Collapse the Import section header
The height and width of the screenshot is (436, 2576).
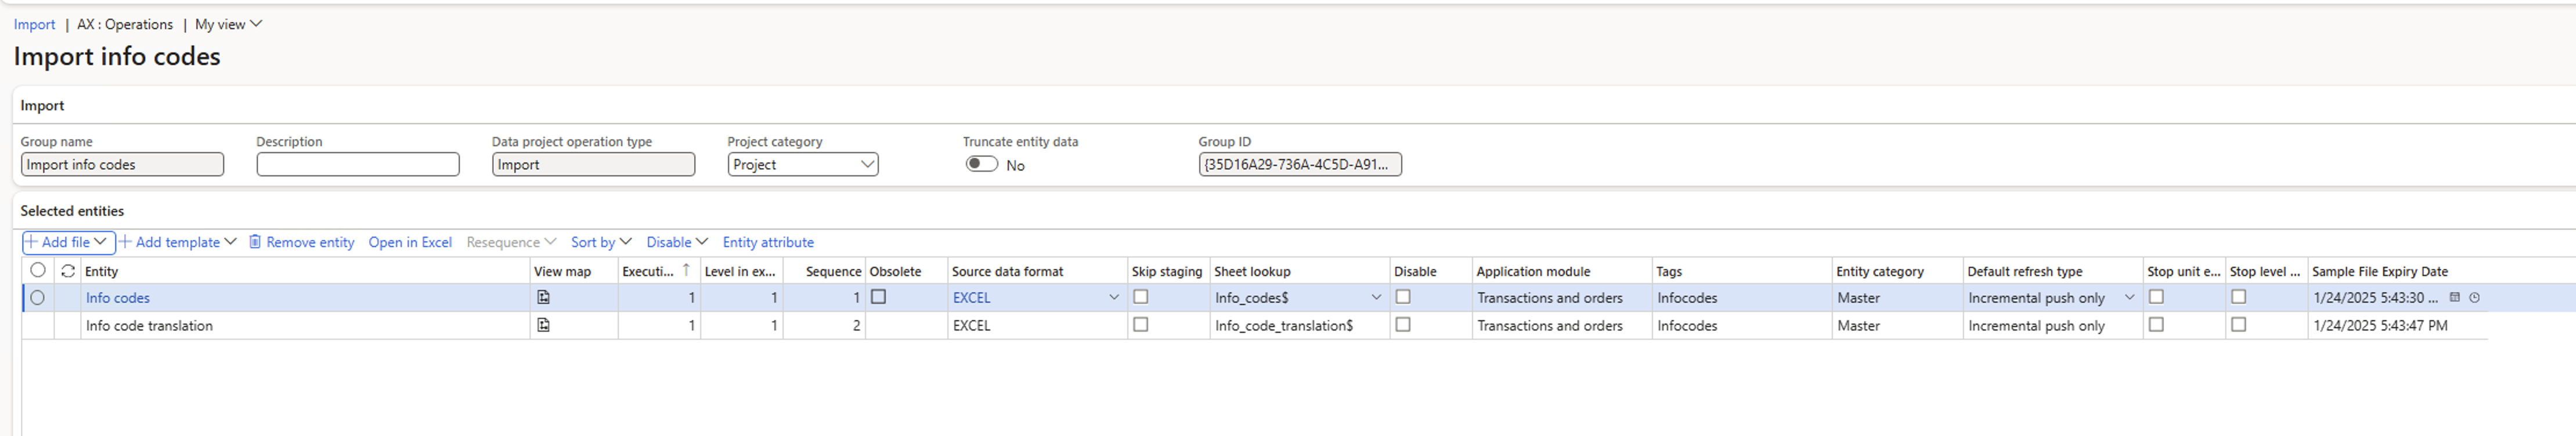tap(42, 105)
